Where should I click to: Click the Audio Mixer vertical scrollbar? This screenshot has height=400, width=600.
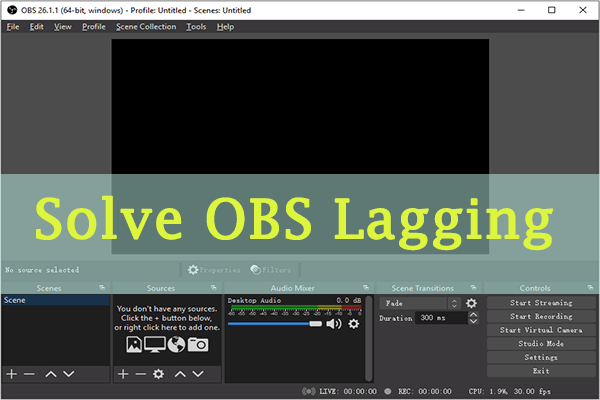point(368,338)
